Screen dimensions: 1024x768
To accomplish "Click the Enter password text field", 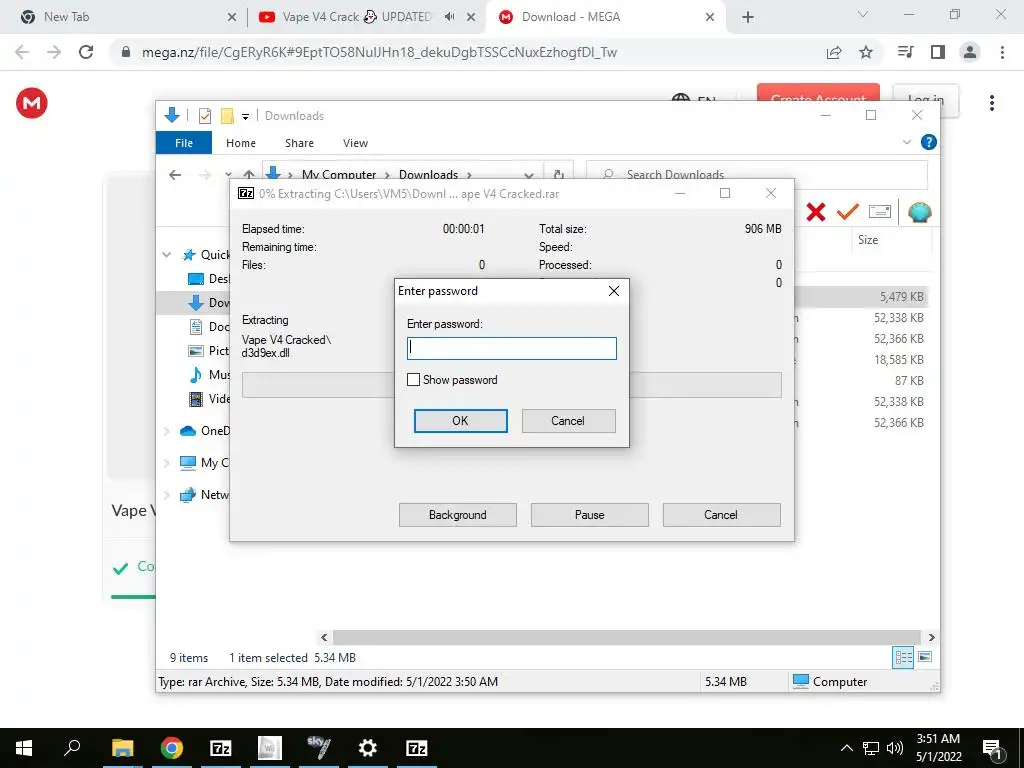I will (512, 348).
